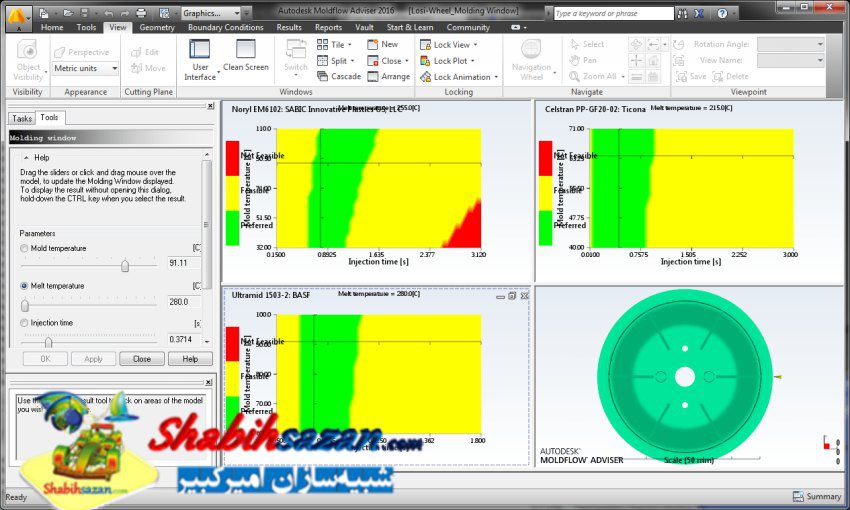The height and width of the screenshot is (510, 850).
Task: Open the Reports ribbon tab
Action: (x=328, y=27)
